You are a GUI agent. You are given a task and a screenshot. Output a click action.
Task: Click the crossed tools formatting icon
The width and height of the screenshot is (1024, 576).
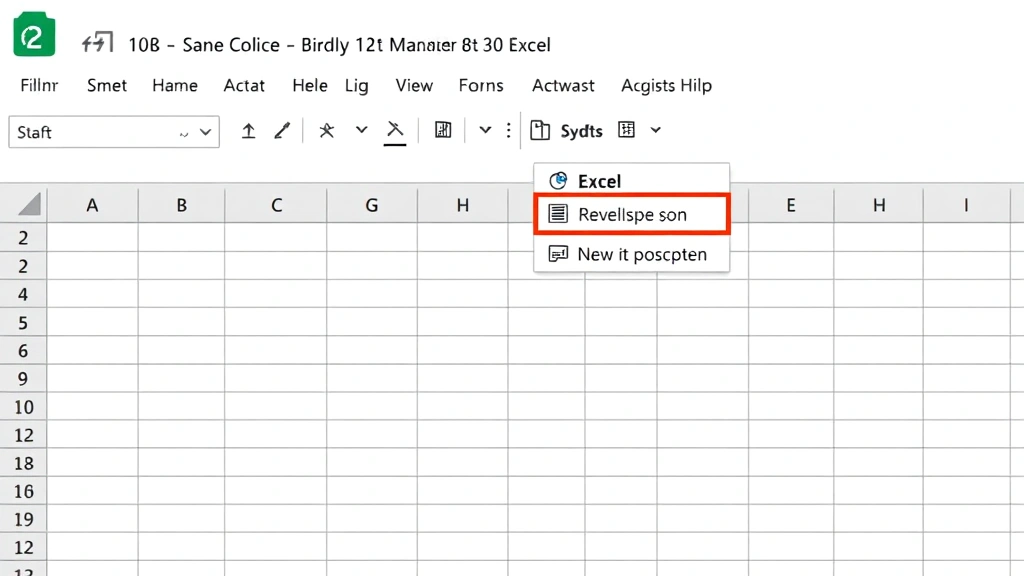[325, 130]
